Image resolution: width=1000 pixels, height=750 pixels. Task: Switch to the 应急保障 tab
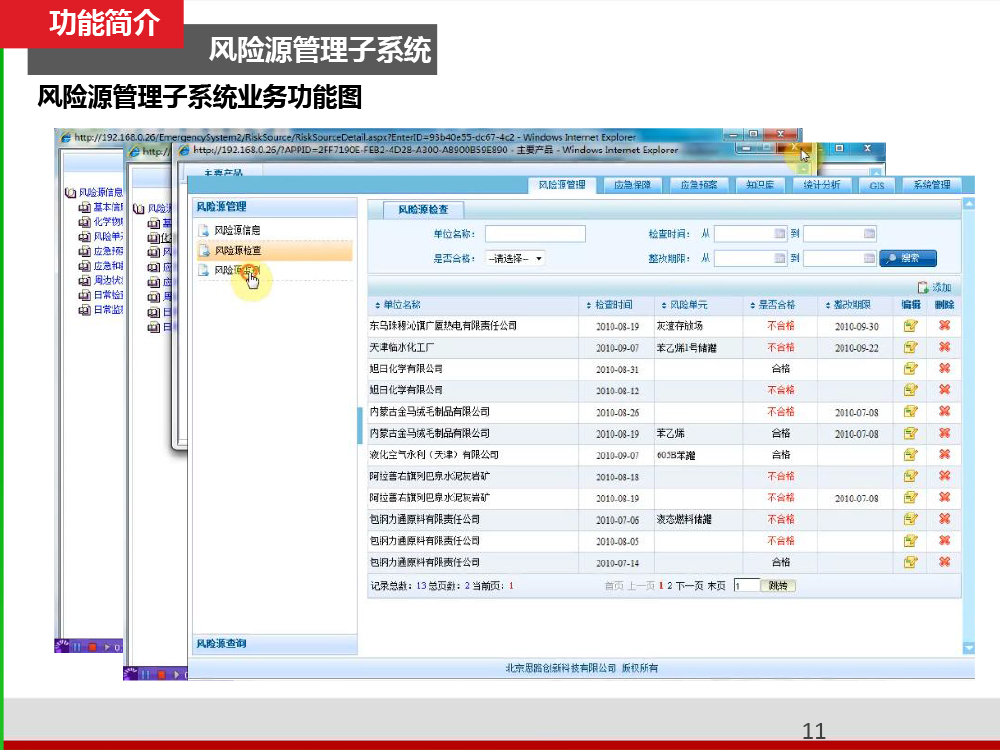[632, 185]
